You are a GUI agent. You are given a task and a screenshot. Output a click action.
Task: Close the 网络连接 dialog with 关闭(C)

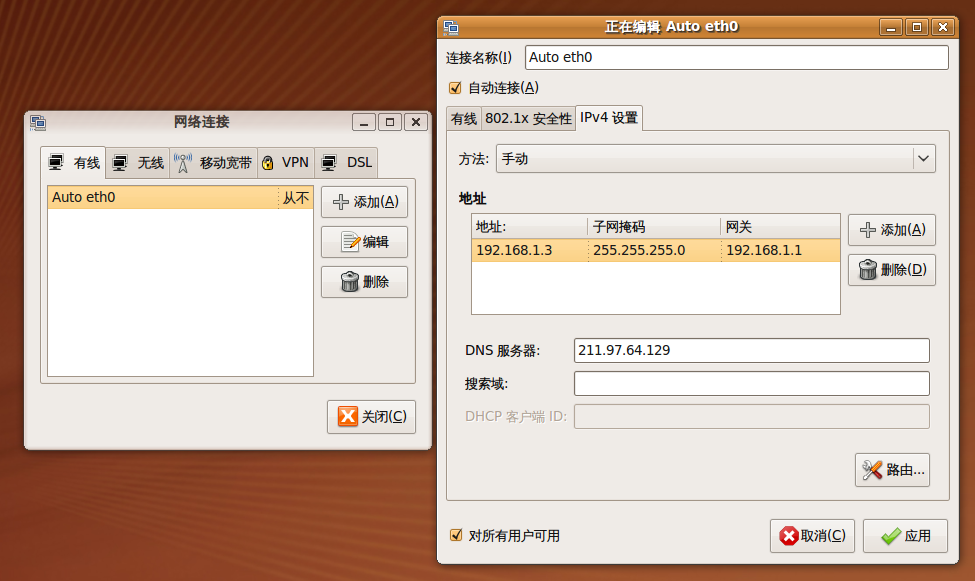point(371,417)
